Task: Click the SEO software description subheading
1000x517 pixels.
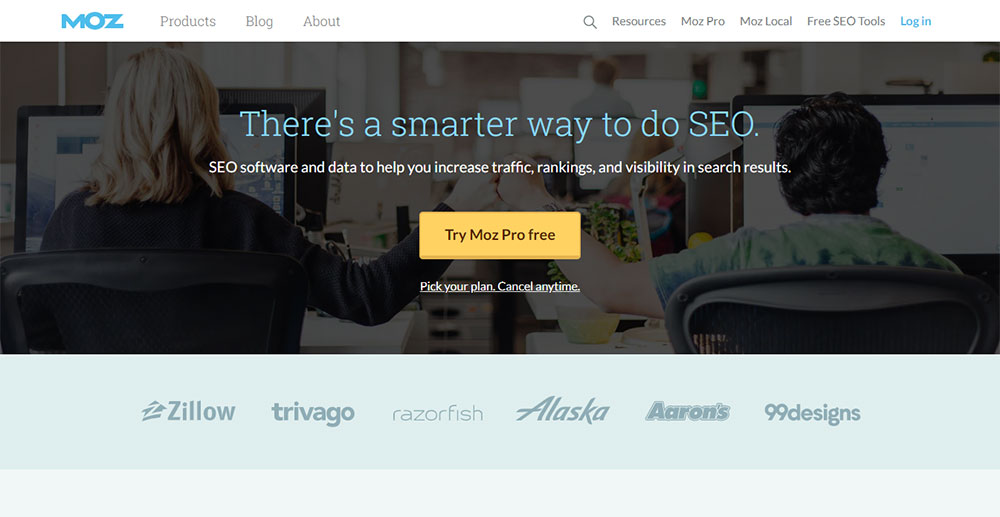Action: (x=500, y=168)
